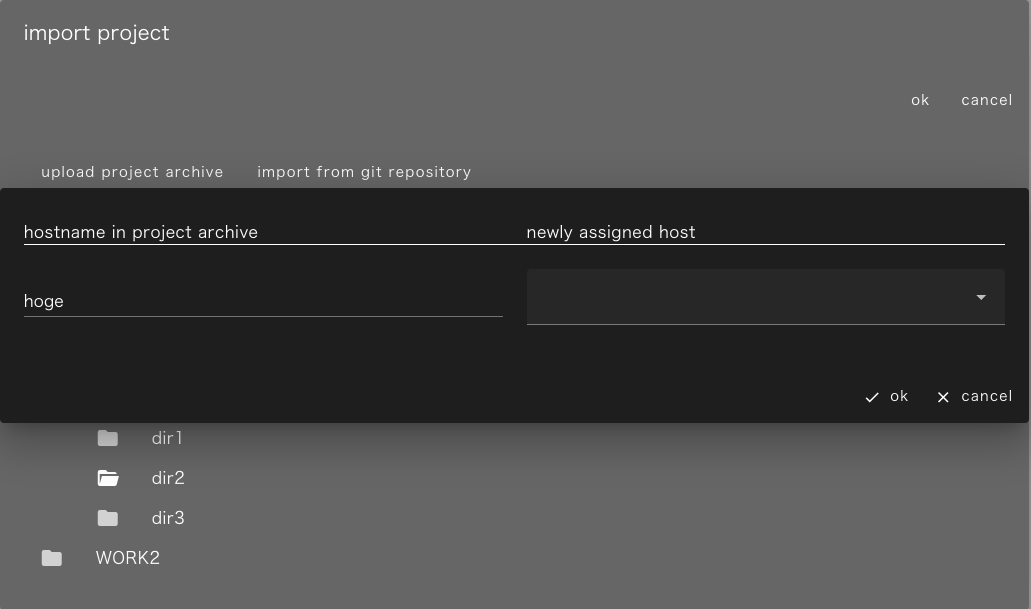
Task: Open the empty host select box for hoge
Action: click(x=750, y=297)
